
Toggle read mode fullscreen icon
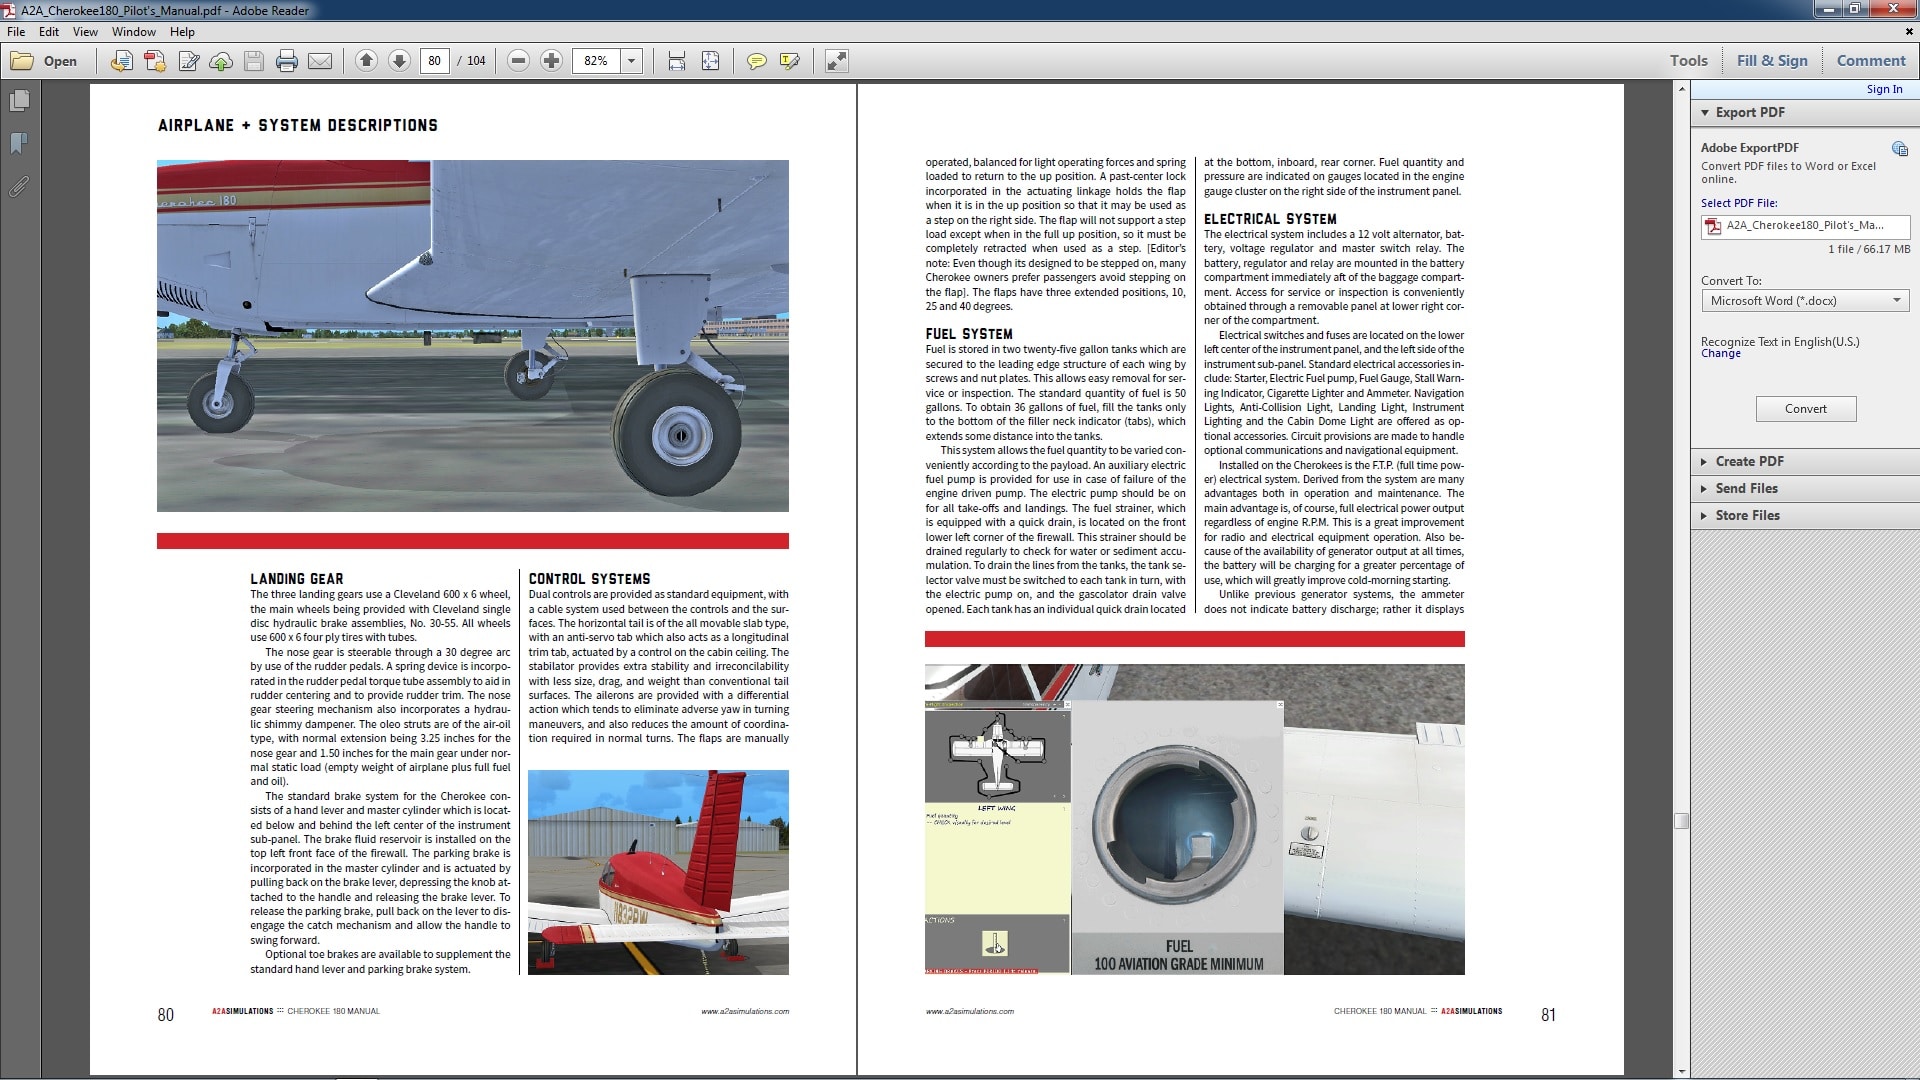(837, 61)
